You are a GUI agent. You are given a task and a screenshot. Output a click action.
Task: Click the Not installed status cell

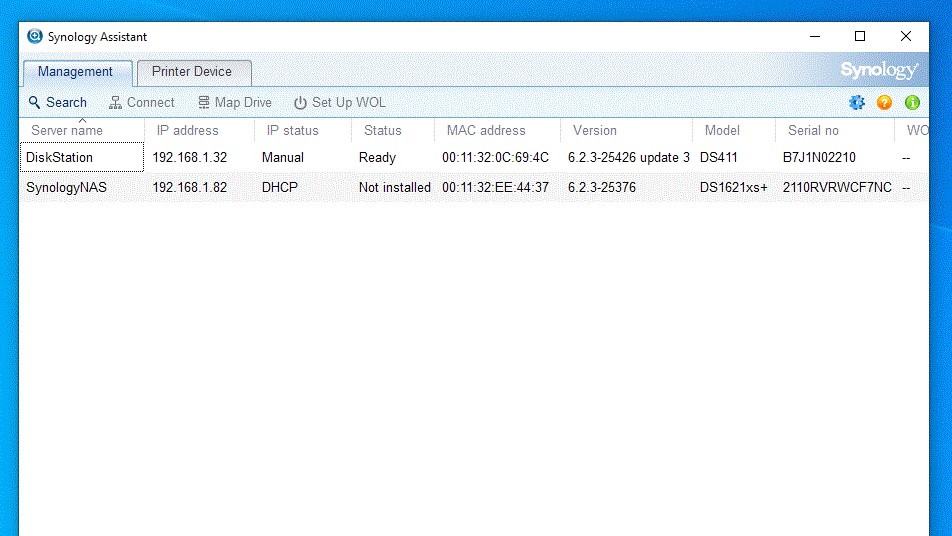coord(395,188)
